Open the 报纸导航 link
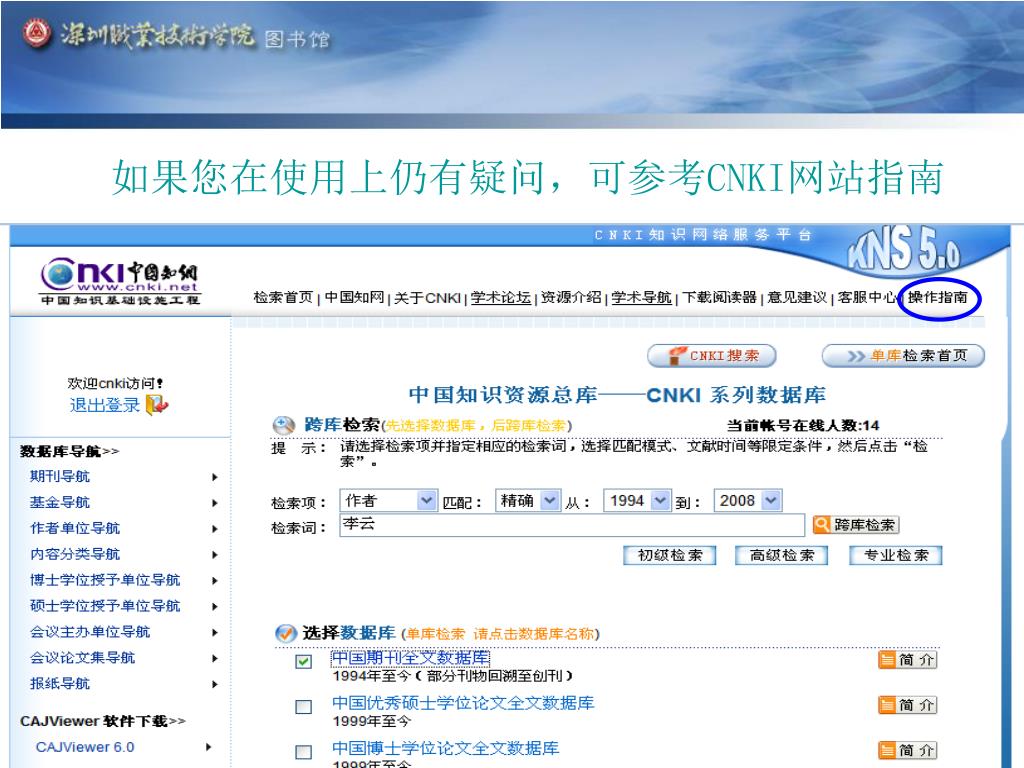 click(59, 684)
